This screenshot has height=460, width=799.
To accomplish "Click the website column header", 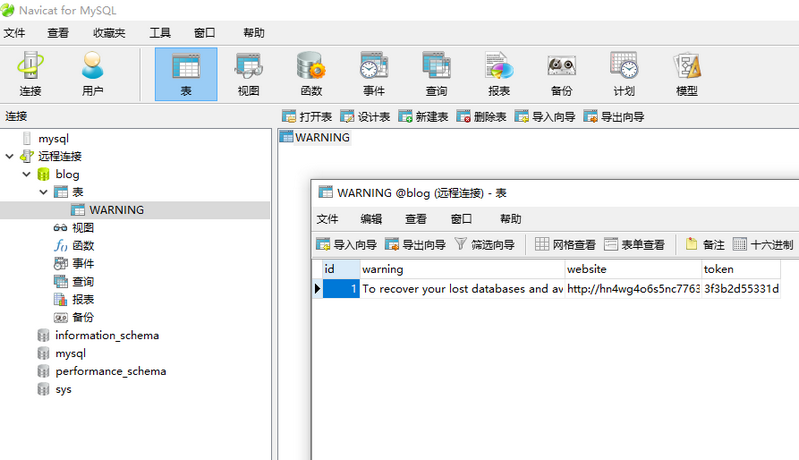I will [x=633, y=269].
